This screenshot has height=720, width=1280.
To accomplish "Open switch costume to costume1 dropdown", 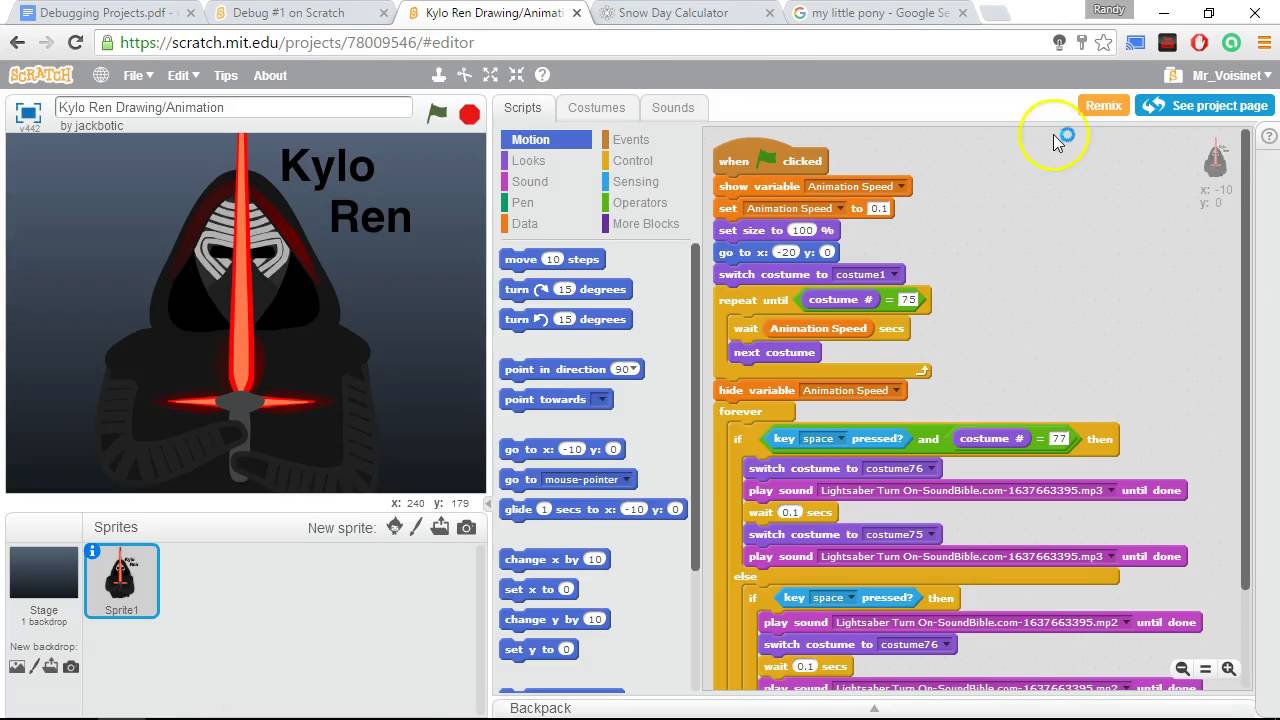I will [893, 274].
